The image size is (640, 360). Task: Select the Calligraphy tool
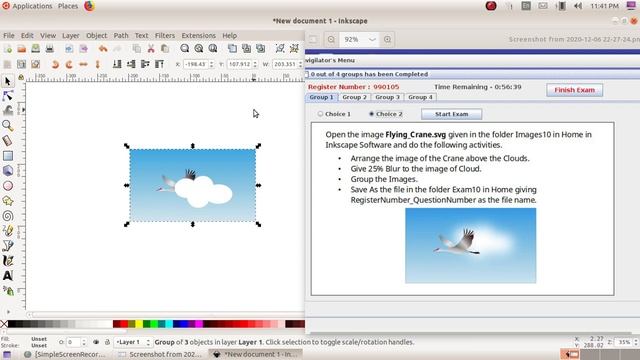7,261
